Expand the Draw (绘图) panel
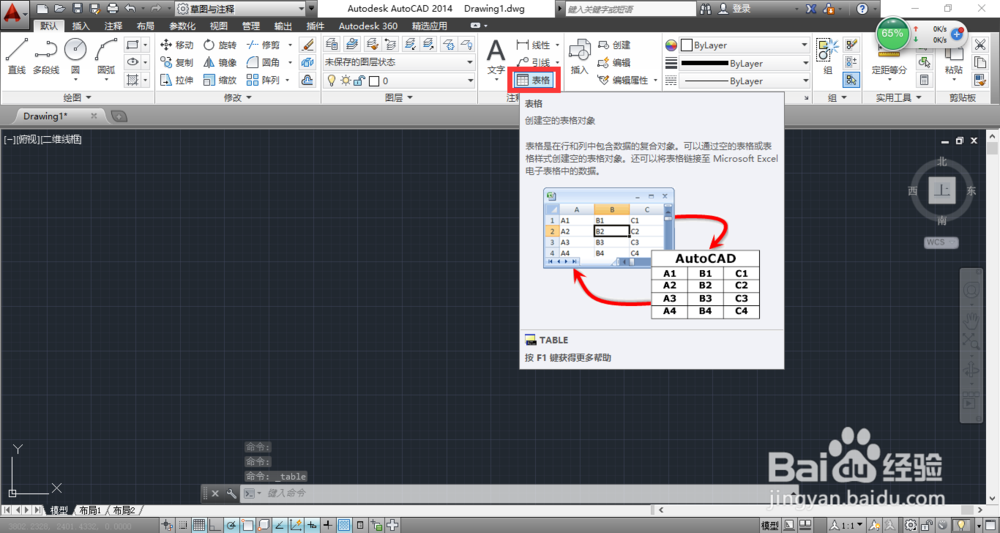The height and width of the screenshot is (533, 1000). [x=77, y=98]
